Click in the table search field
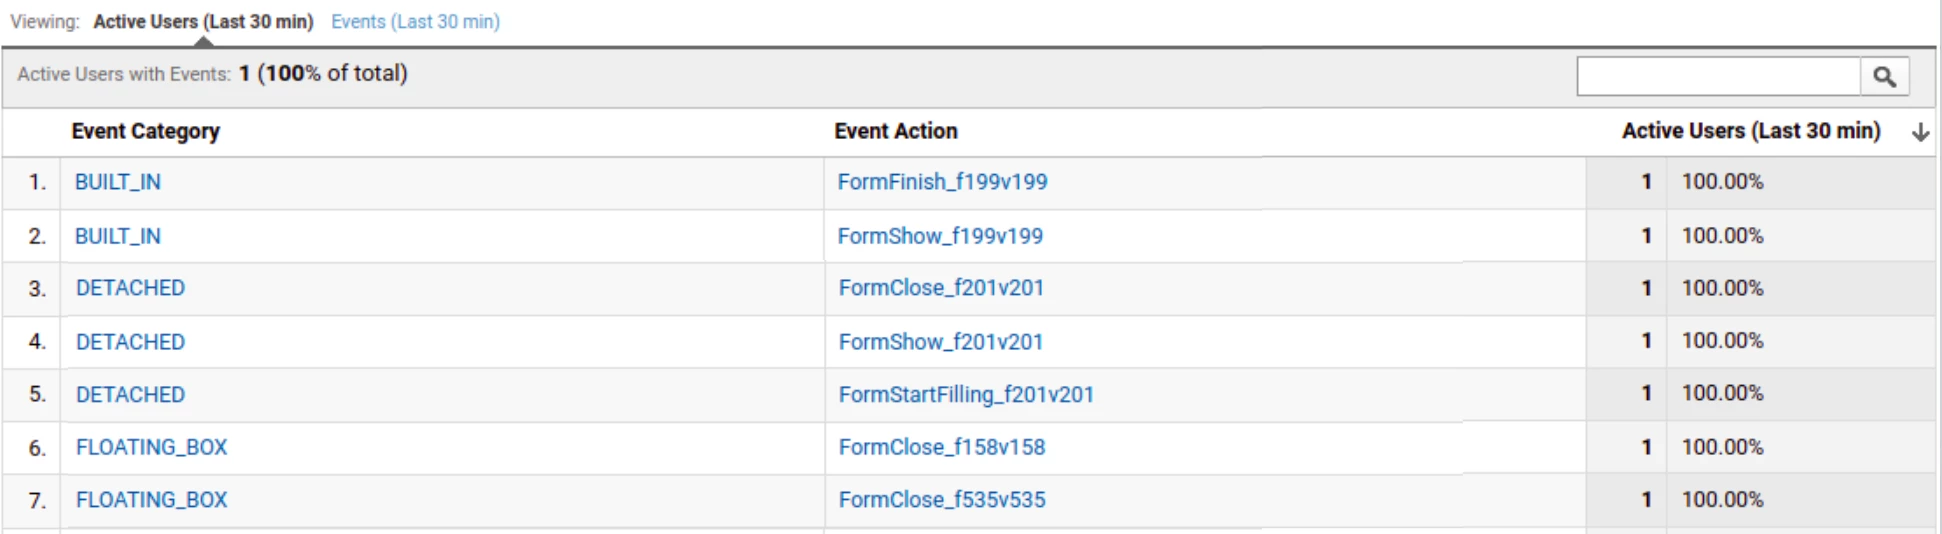 [1718, 77]
